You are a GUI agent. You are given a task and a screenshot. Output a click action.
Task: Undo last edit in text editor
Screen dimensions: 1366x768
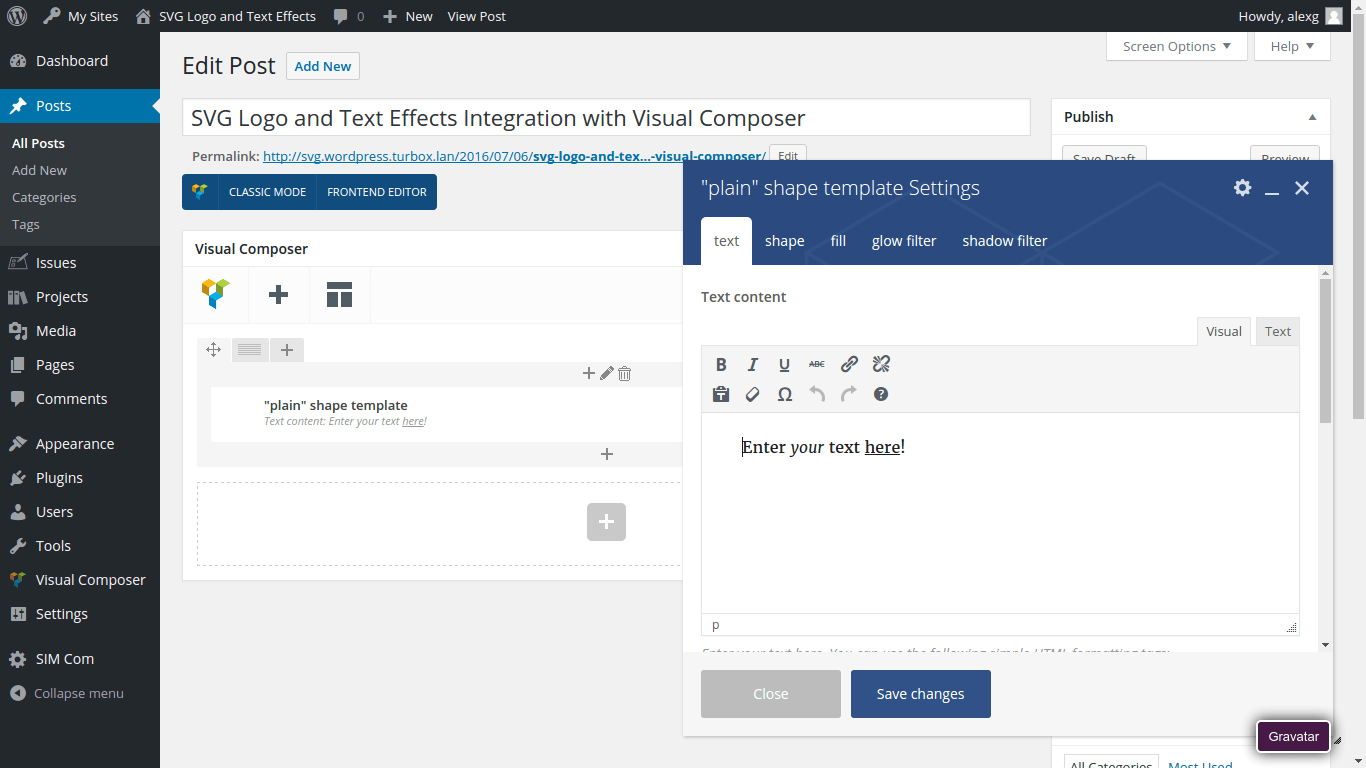(x=817, y=395)
